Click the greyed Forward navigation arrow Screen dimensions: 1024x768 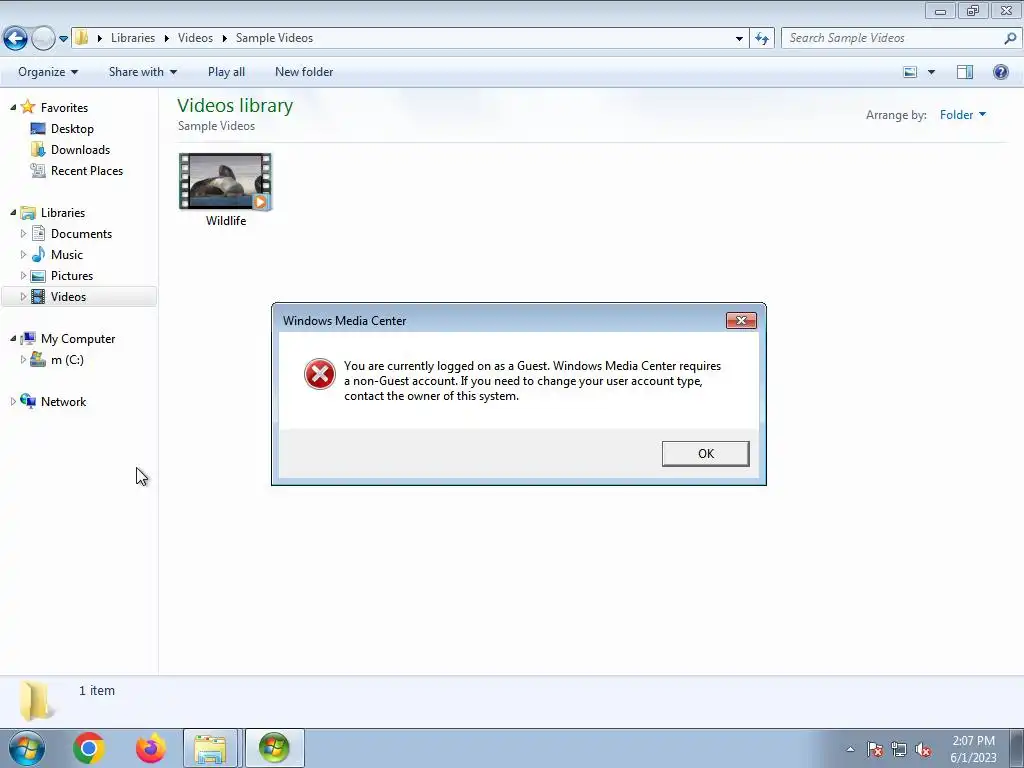[43, 39]
